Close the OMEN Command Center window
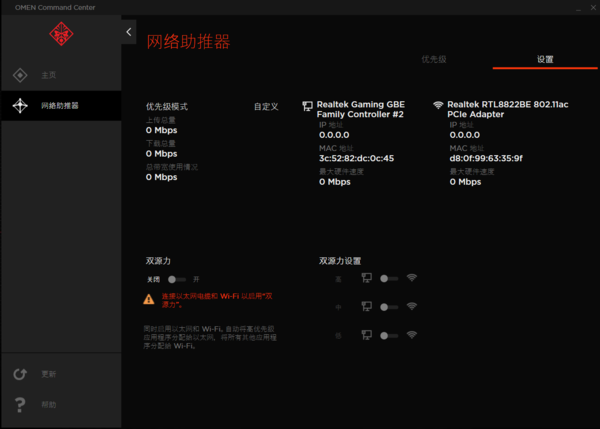The width and height of the screenshot is (600, 429). 593,7
